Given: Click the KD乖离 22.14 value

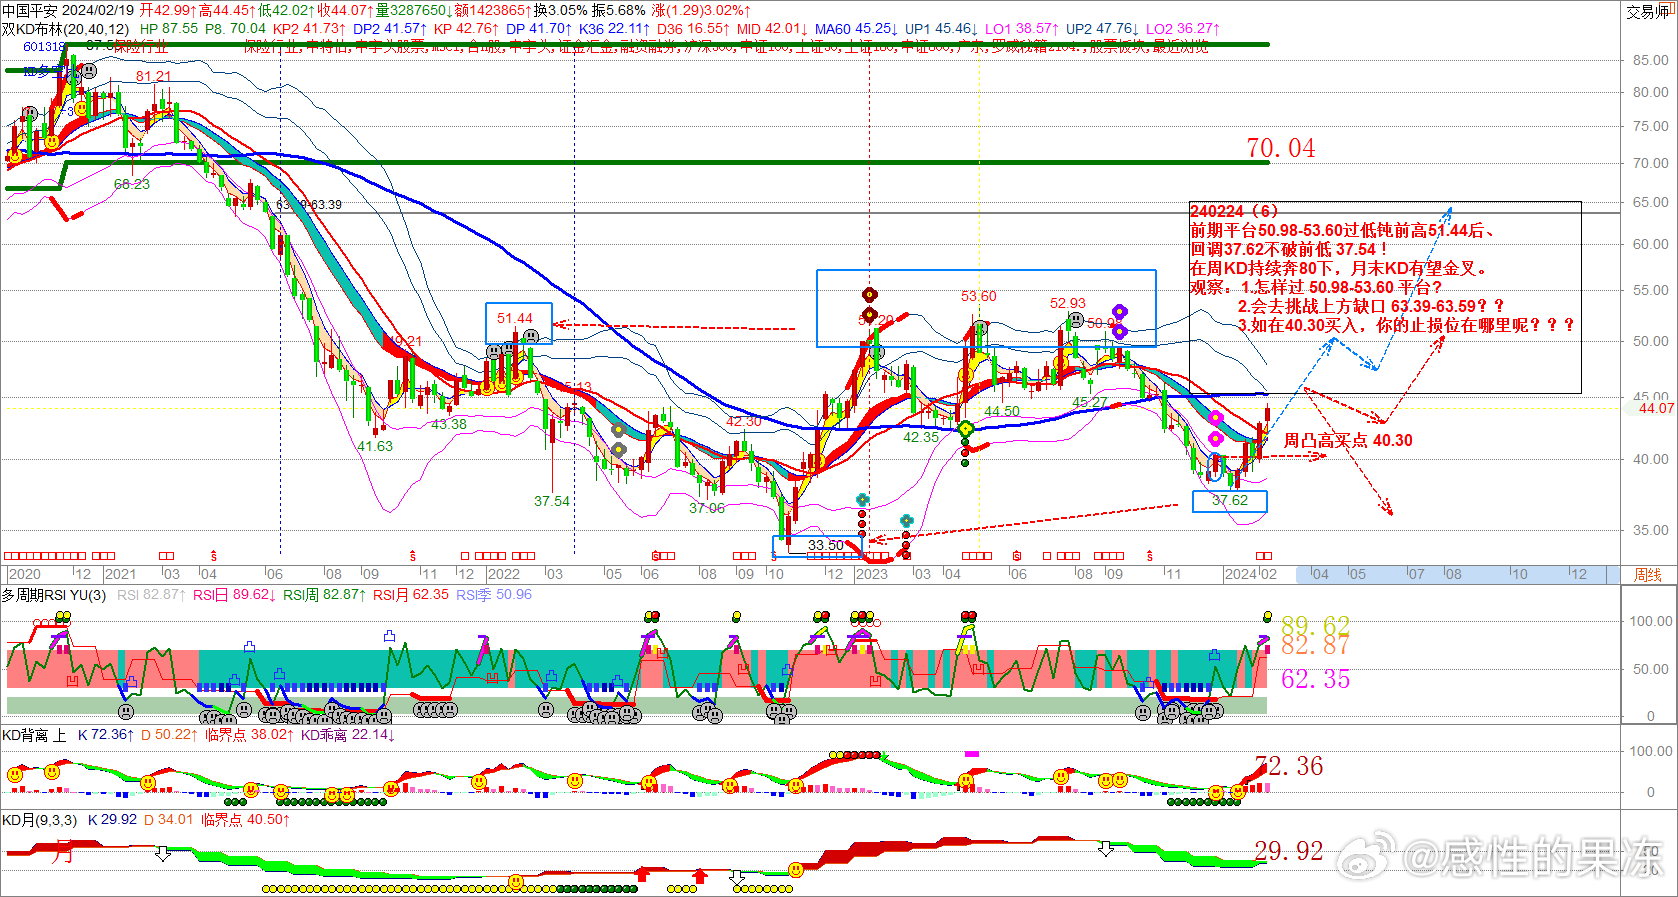Looking at the screenshot, I should (348, 735).
